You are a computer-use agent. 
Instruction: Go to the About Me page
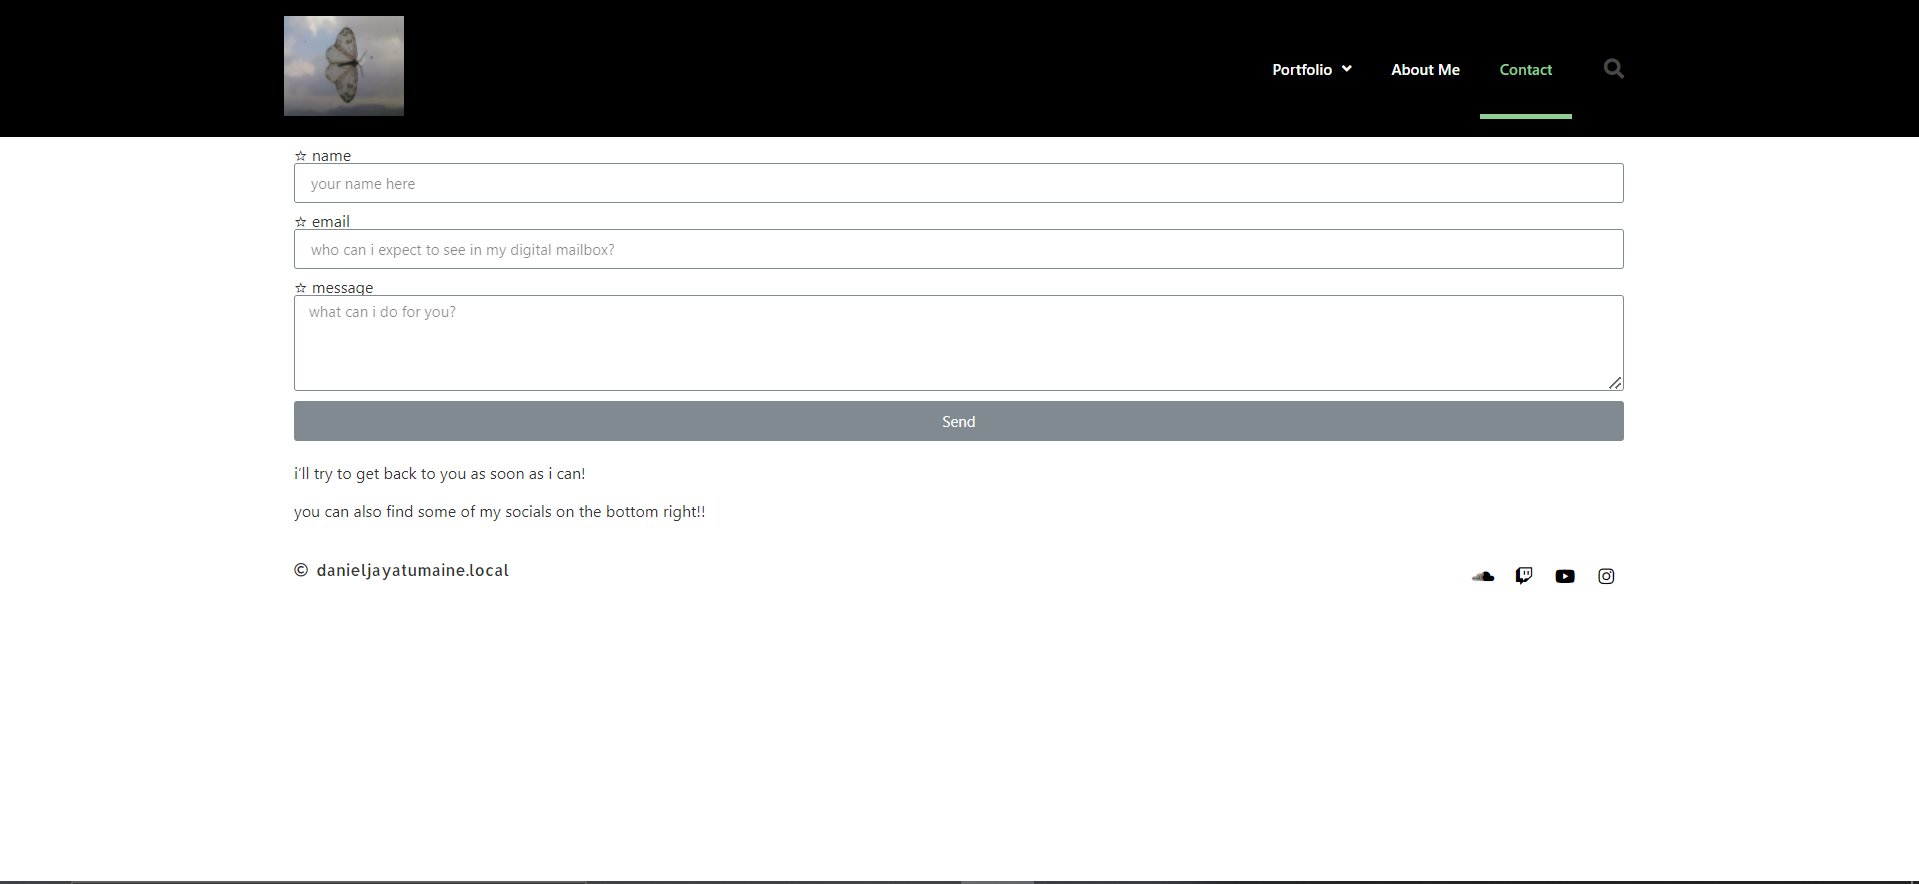click(1425, 70)
